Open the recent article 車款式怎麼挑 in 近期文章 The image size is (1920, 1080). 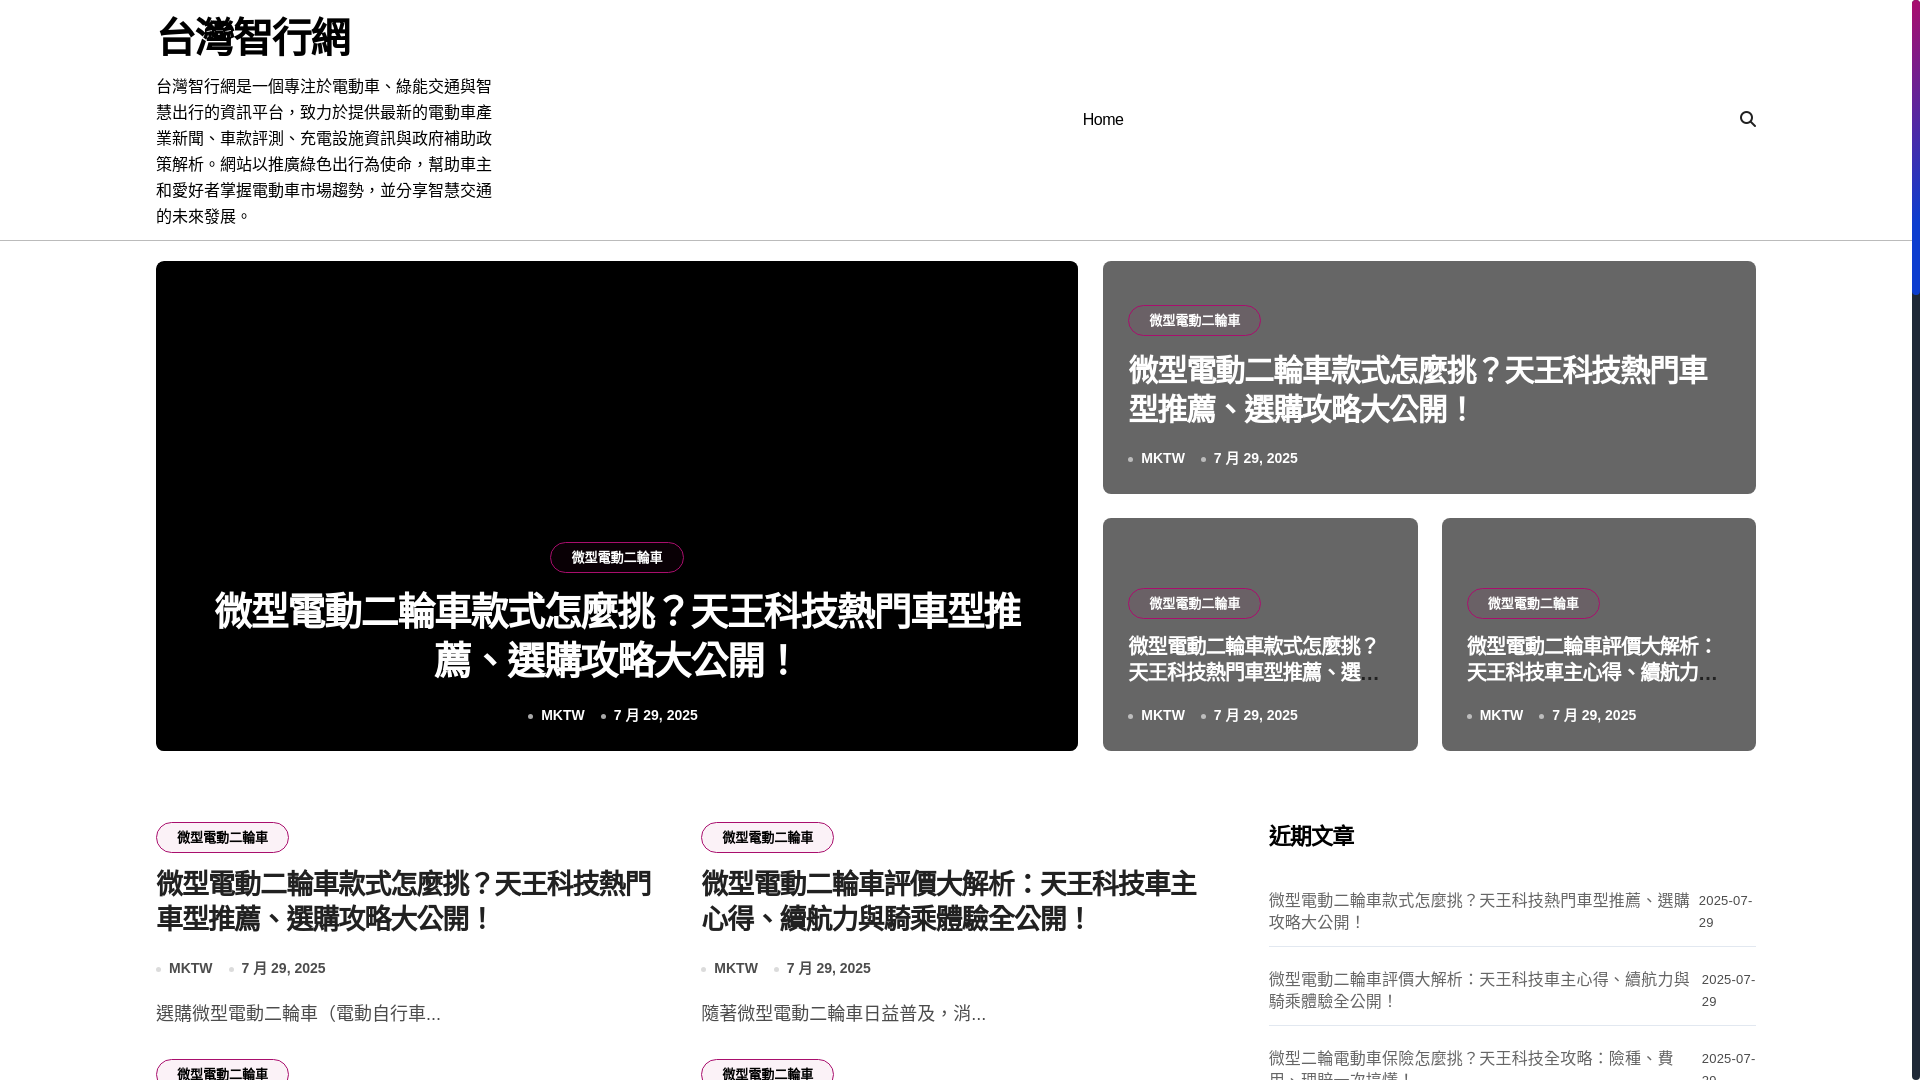click(1479, 911)
